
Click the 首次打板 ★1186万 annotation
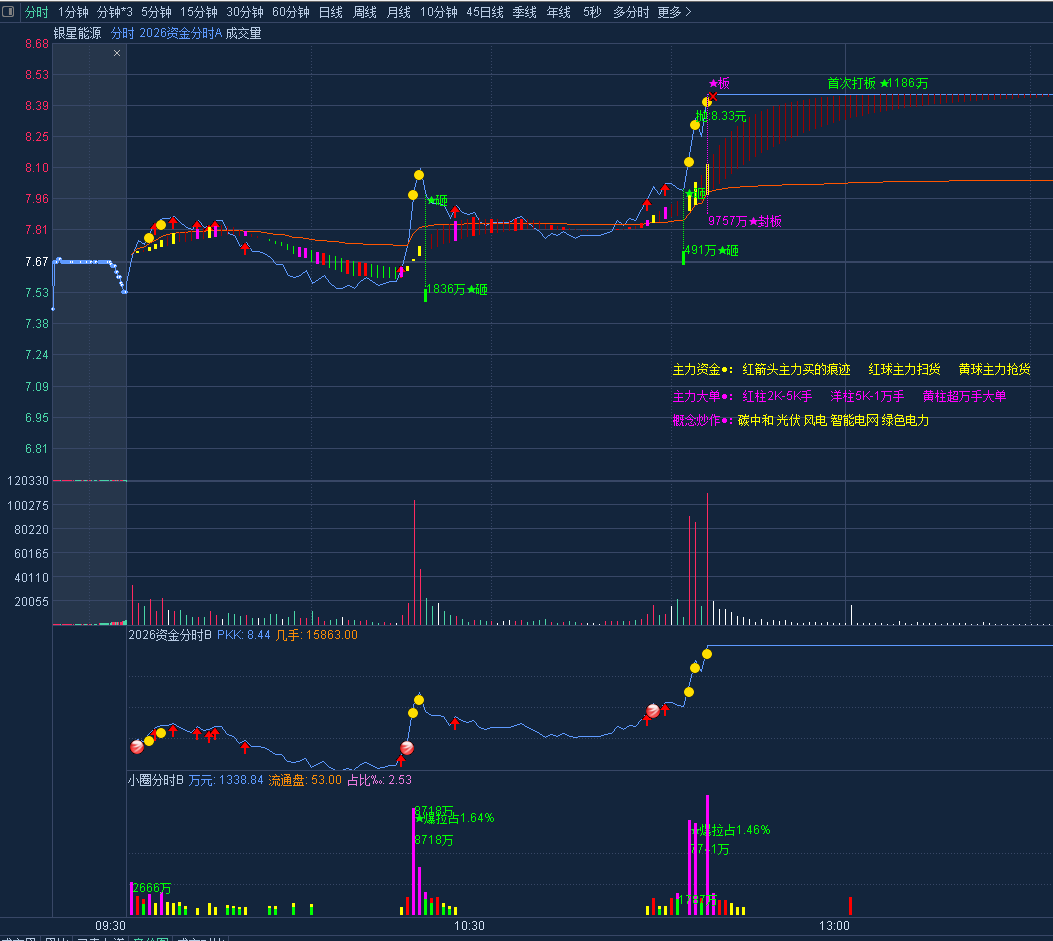pos(877,83)
